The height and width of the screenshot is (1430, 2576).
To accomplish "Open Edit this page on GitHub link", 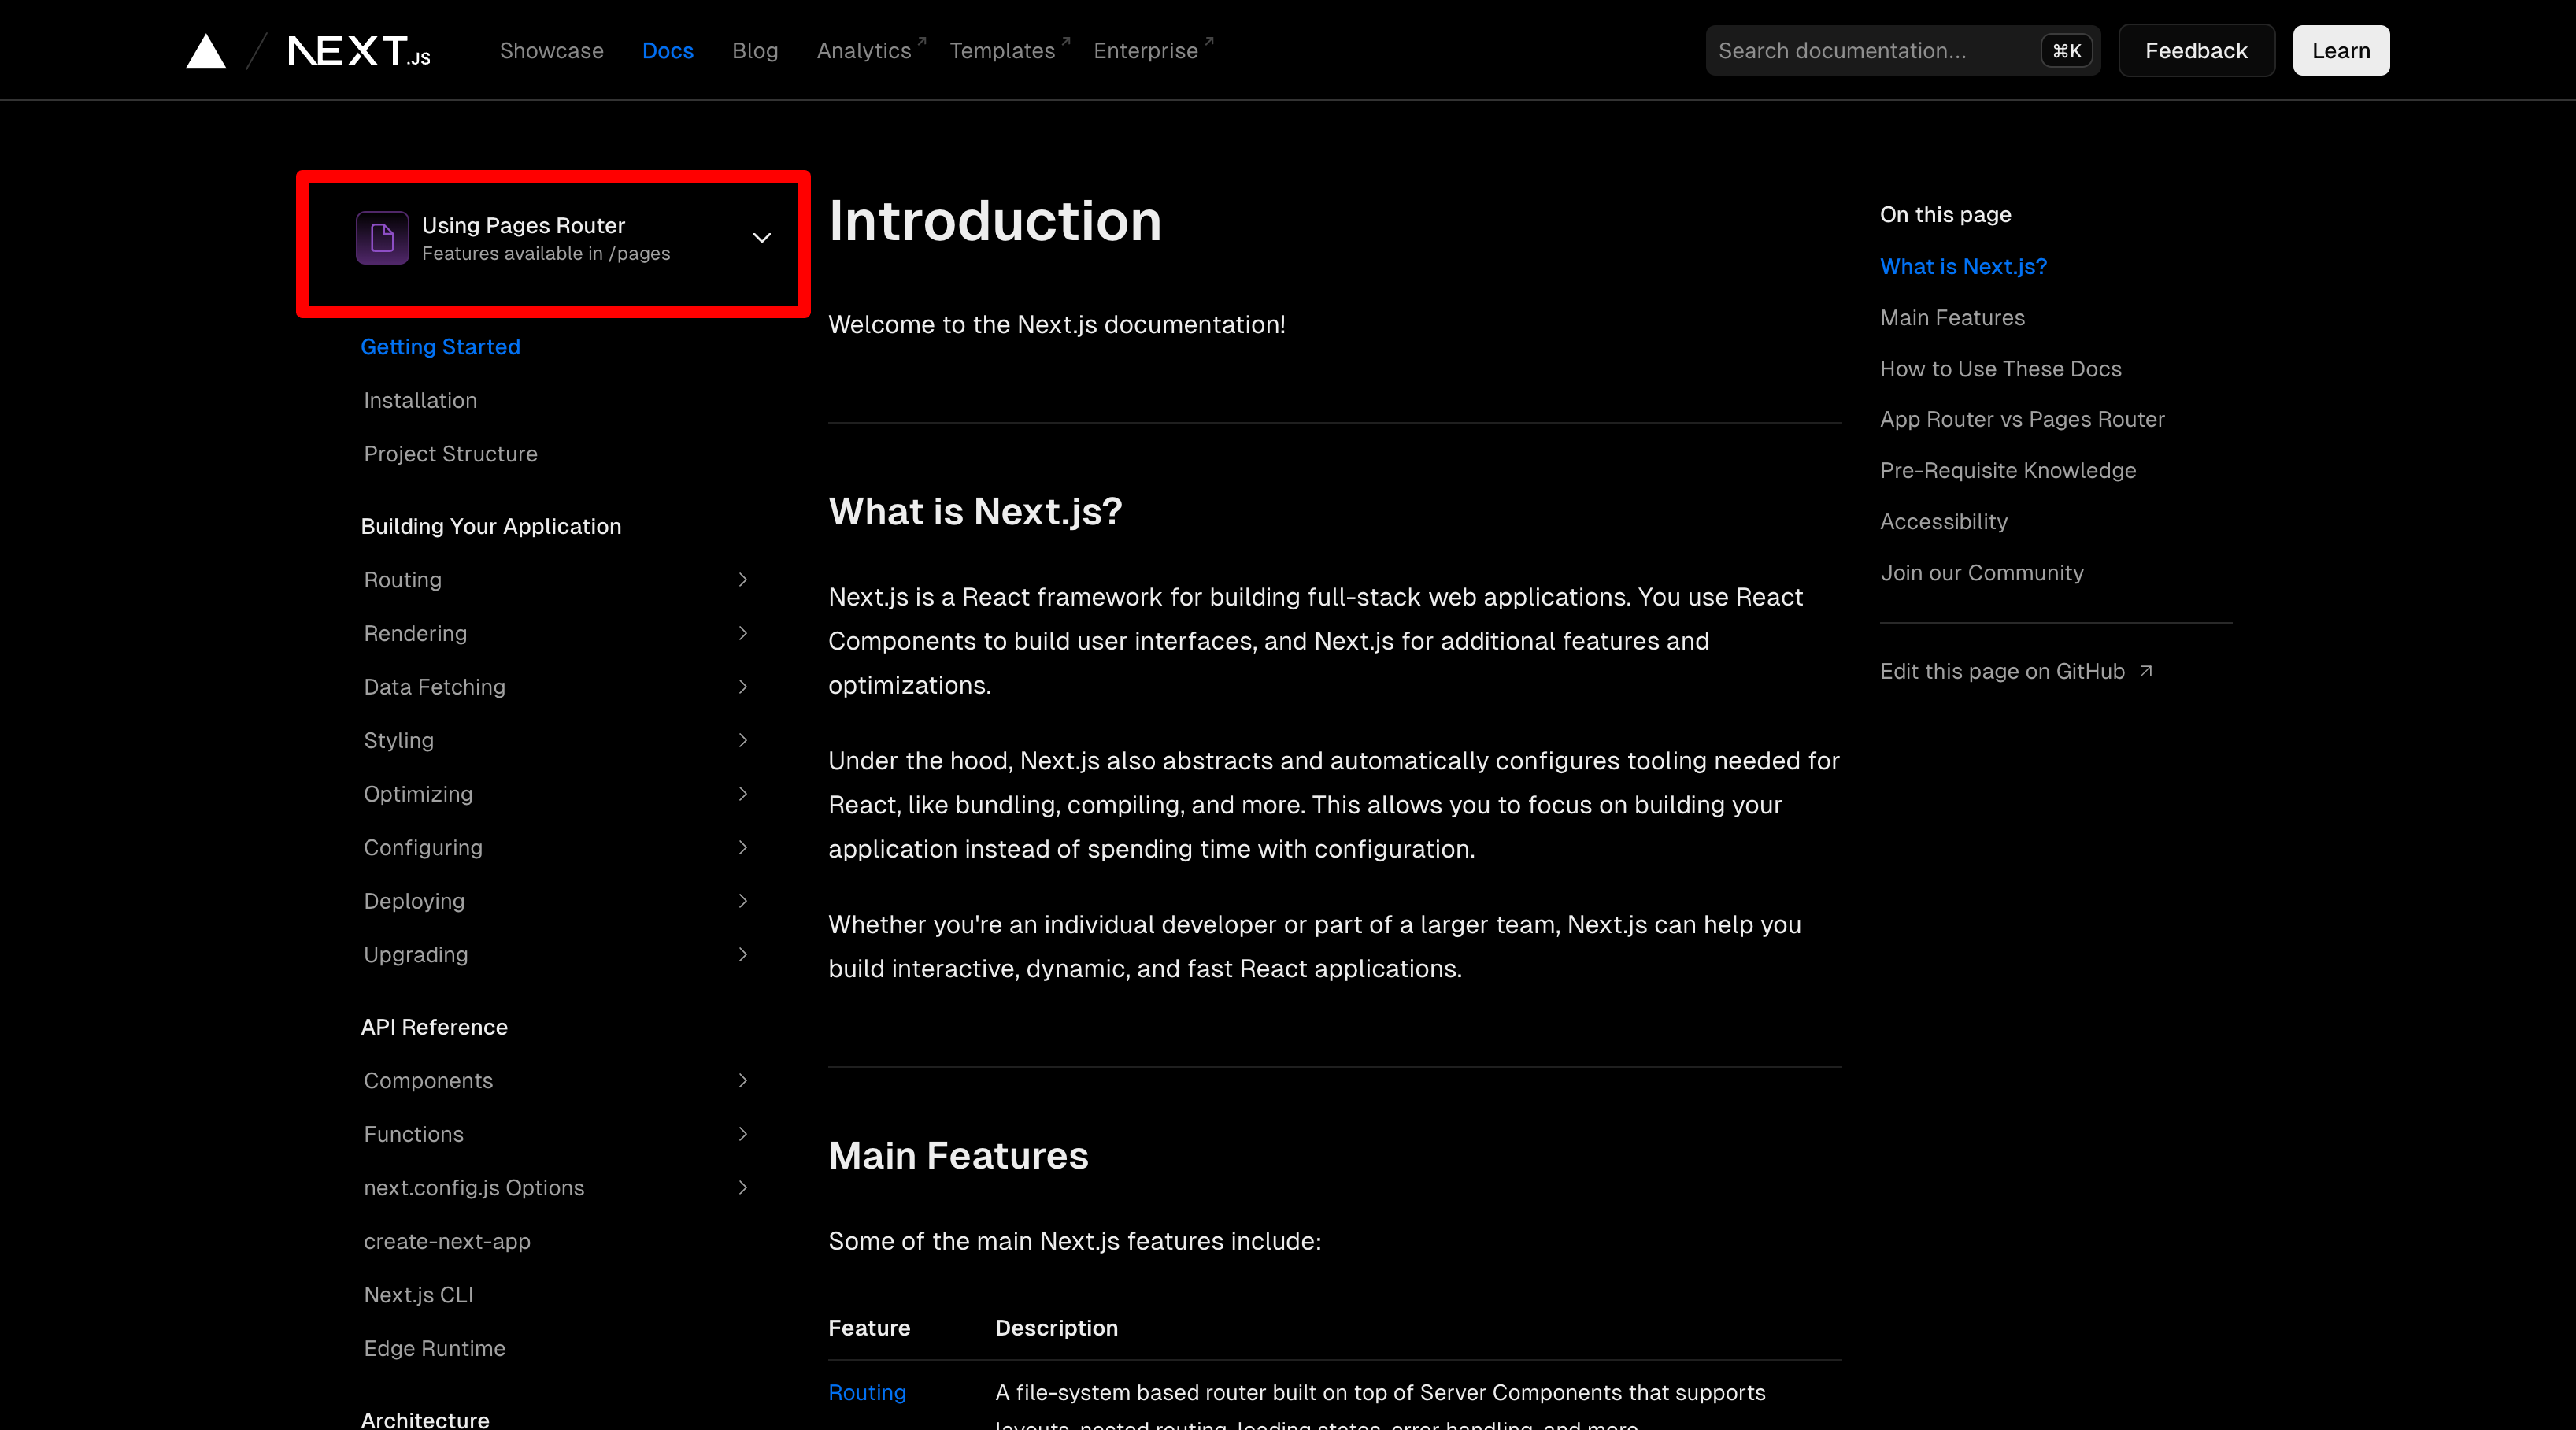I will coord(2016,671).
